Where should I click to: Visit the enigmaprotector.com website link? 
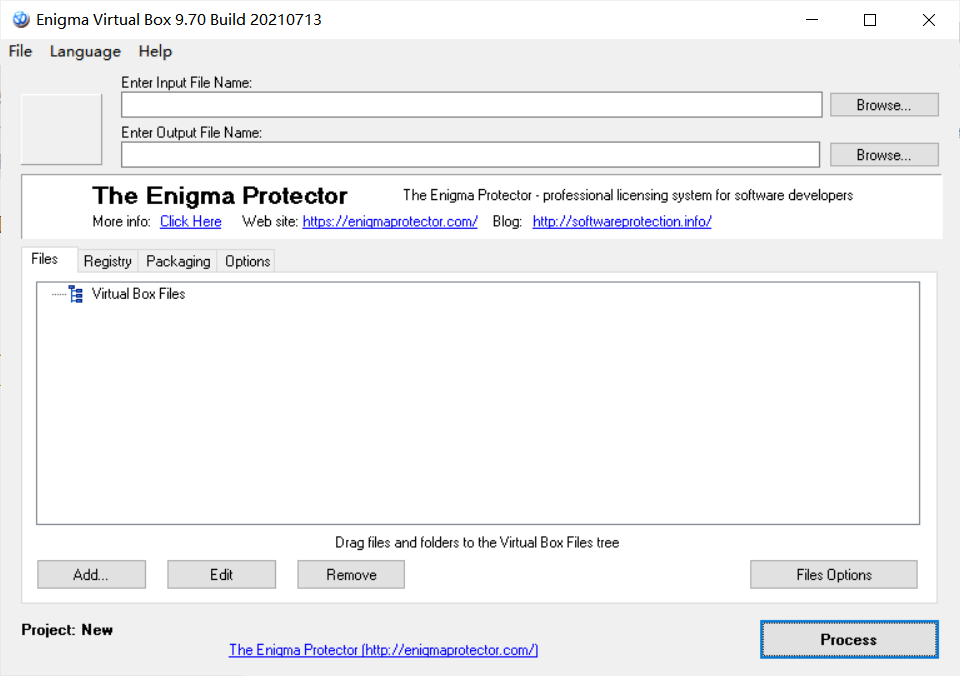[389, 221]
